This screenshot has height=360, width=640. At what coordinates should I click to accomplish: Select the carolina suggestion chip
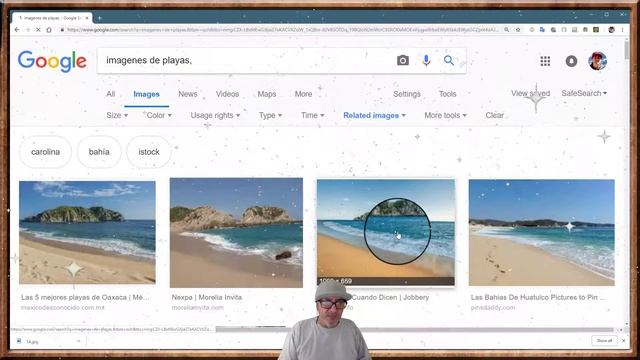(x=45, y=152)
